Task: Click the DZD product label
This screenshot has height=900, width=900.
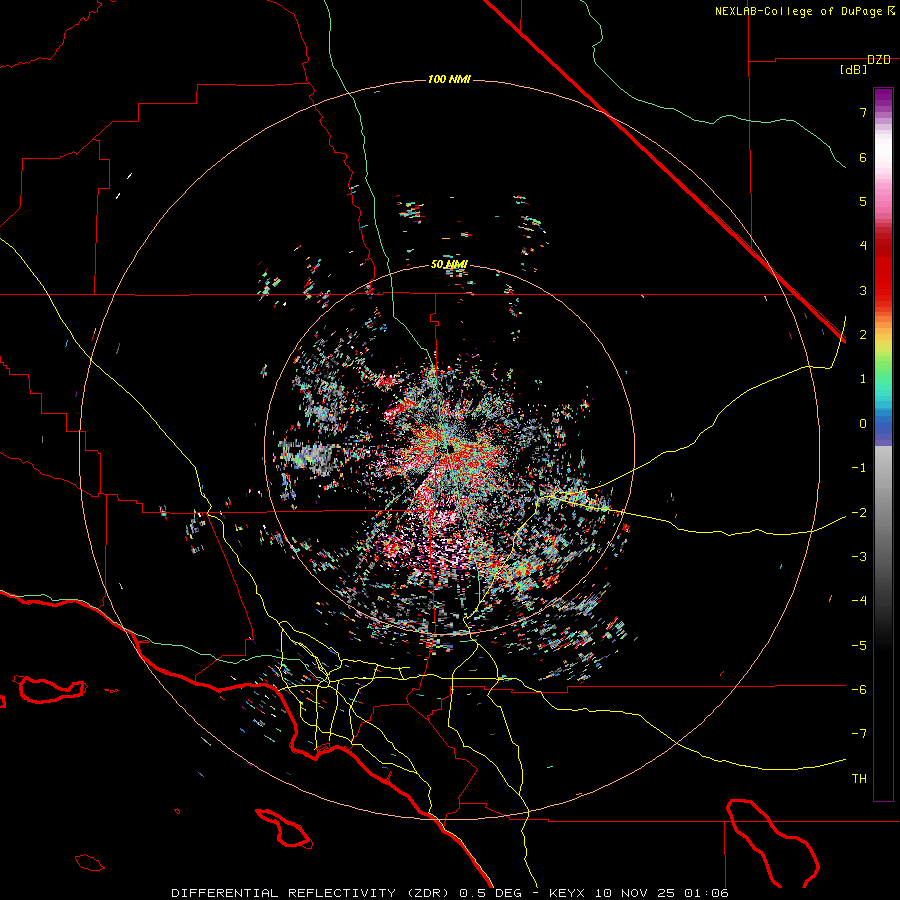Action: coord(879,60)
